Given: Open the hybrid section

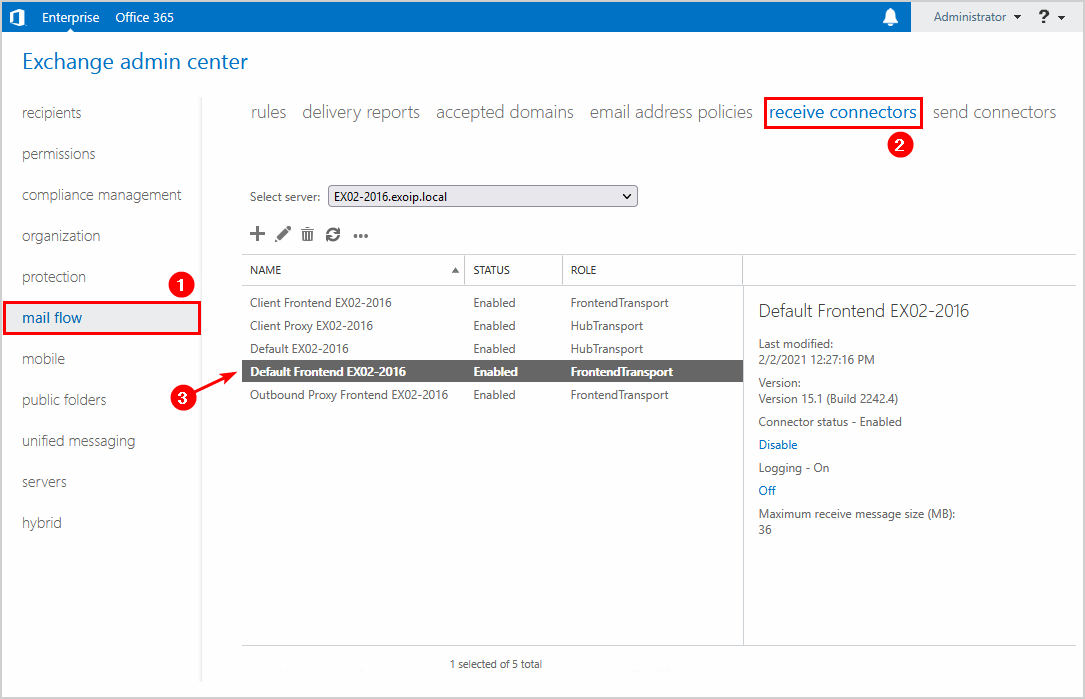Looking at the screenshot, I should (x=42, y=523).
